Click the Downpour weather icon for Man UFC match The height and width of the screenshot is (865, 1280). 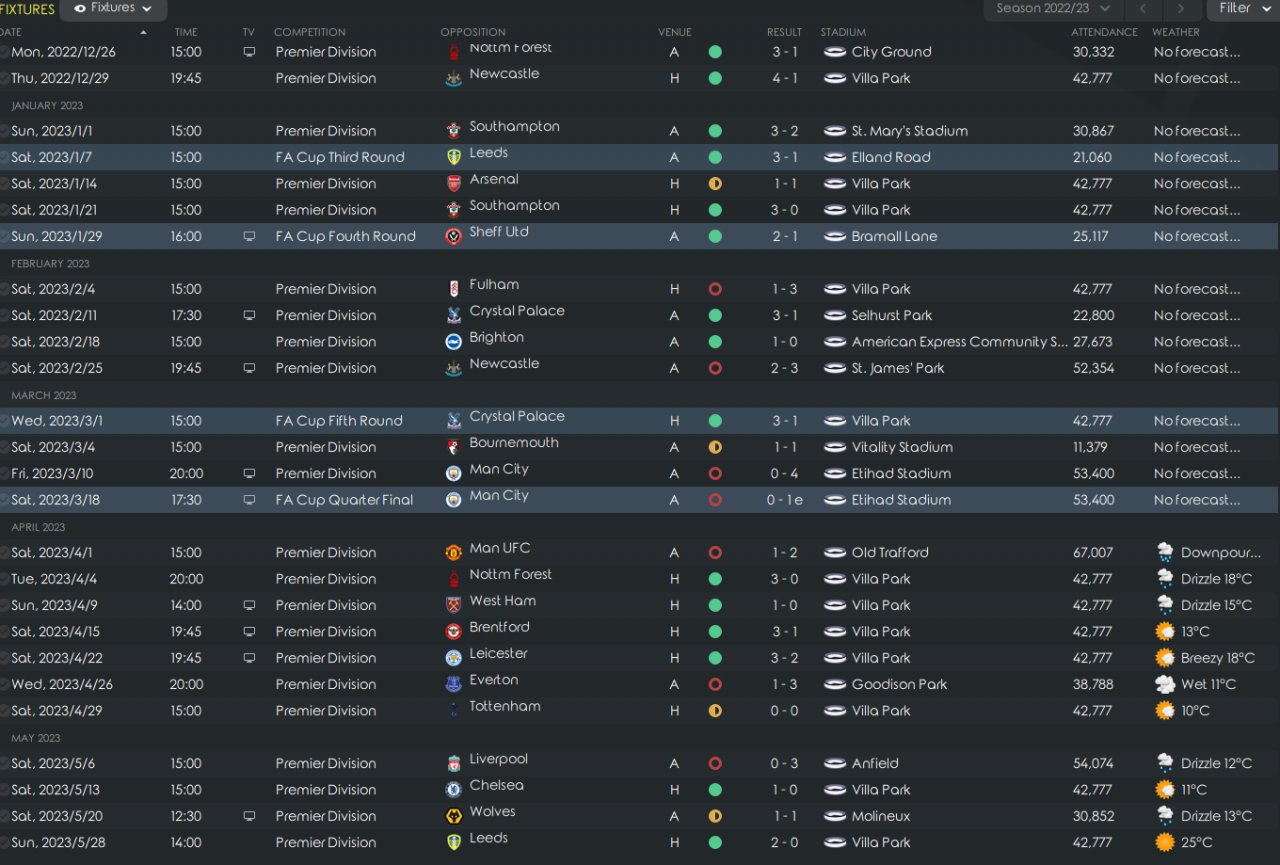pos(1165,552)
